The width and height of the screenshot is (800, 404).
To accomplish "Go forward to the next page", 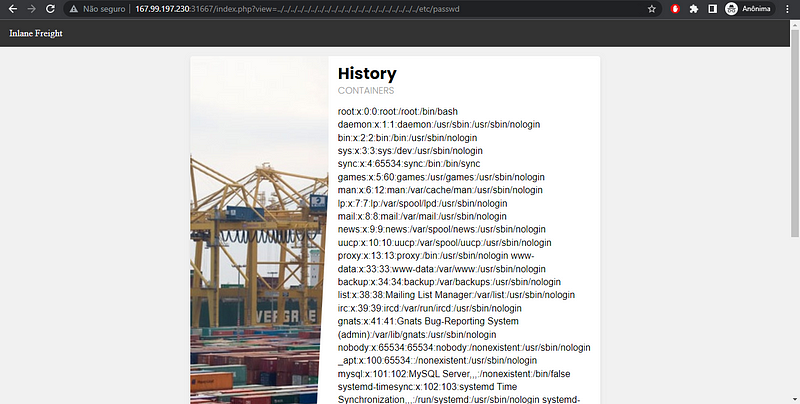I will click(32, 9).
